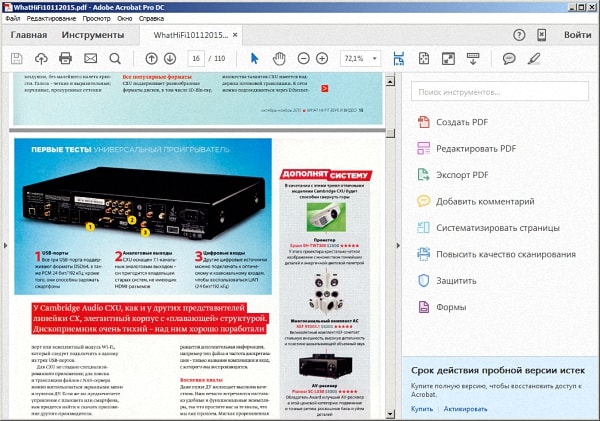
Task: Upload file to cloud icon
Action: (x=41, y=59)
